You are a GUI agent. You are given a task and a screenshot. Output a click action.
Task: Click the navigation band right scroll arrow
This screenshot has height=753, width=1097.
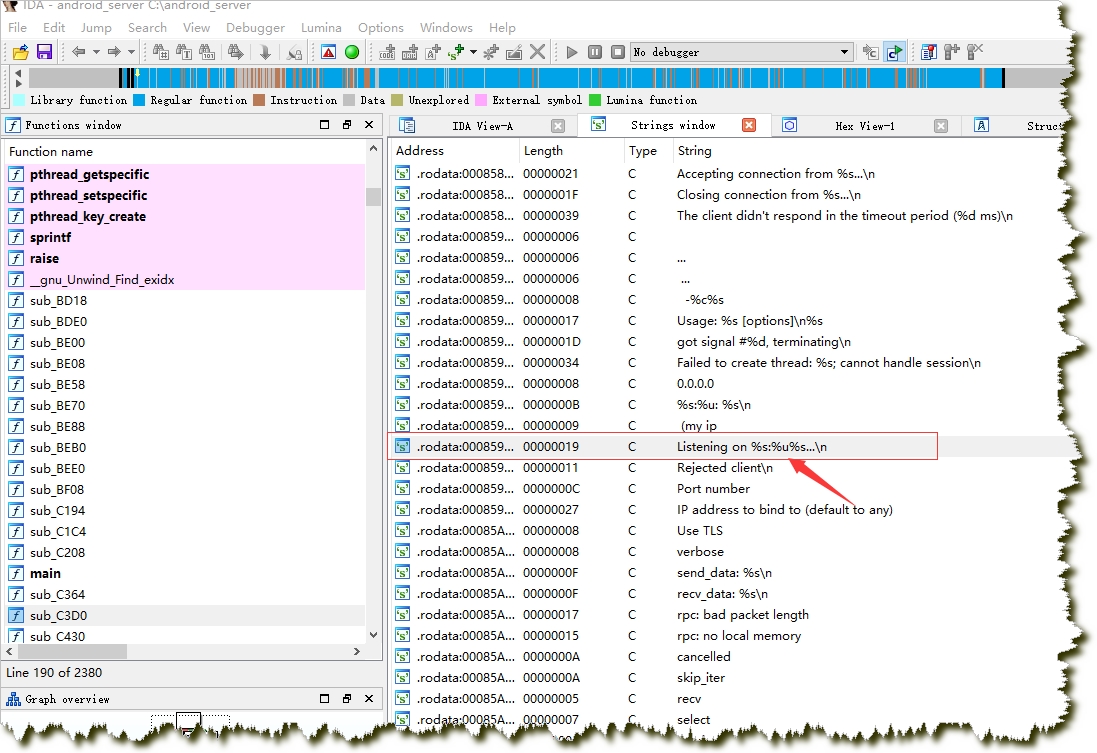tap(18, 83)
